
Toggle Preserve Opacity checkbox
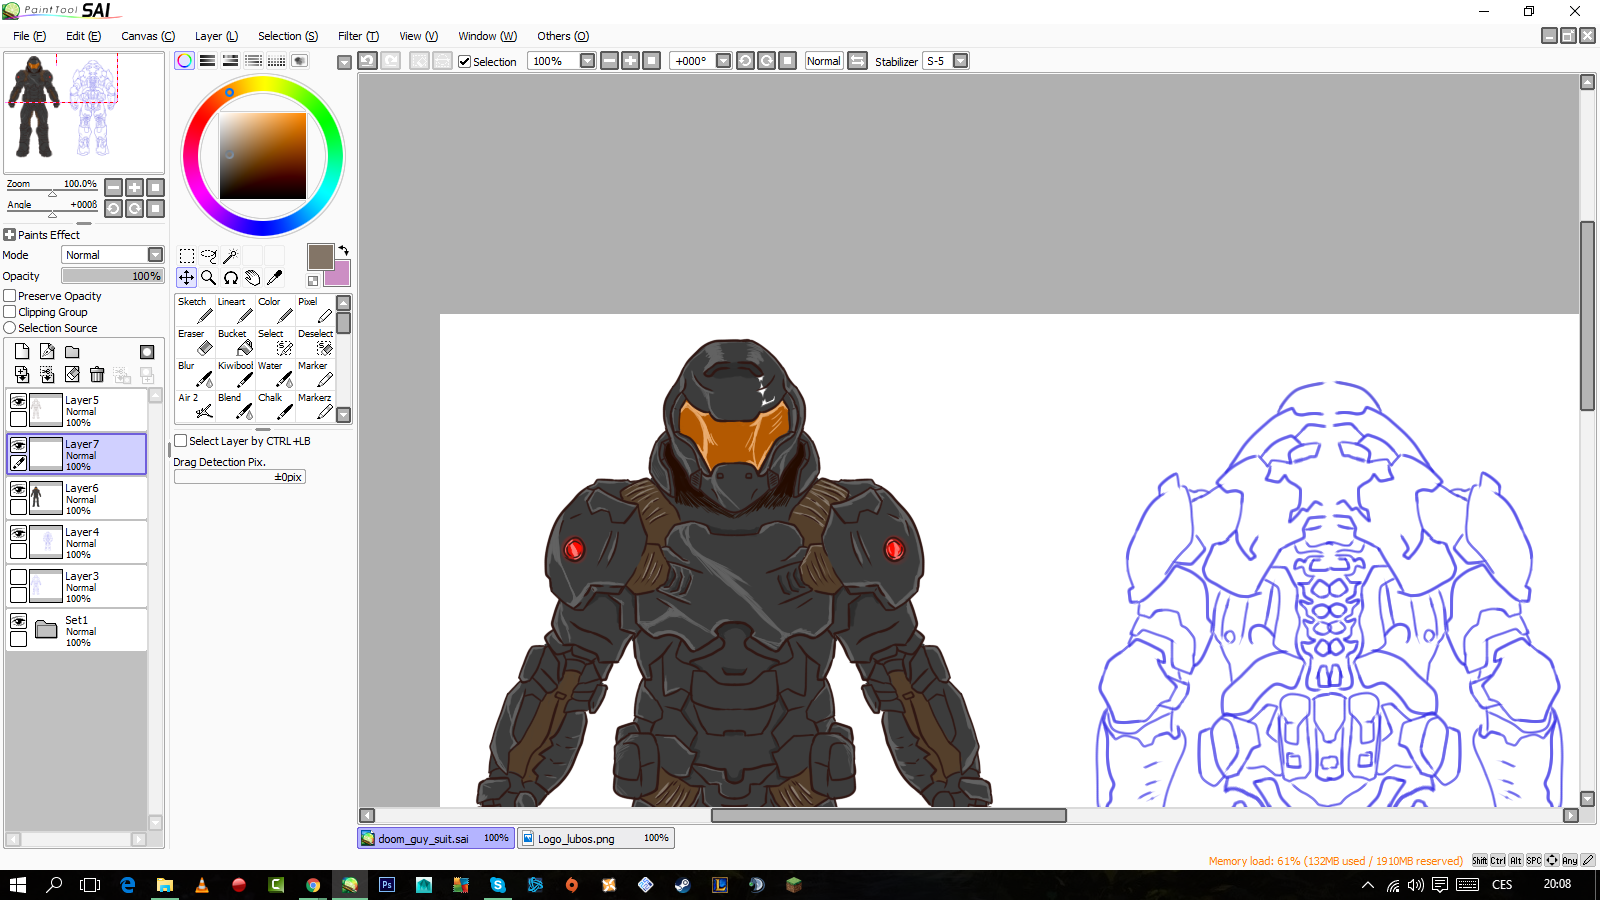10,296
